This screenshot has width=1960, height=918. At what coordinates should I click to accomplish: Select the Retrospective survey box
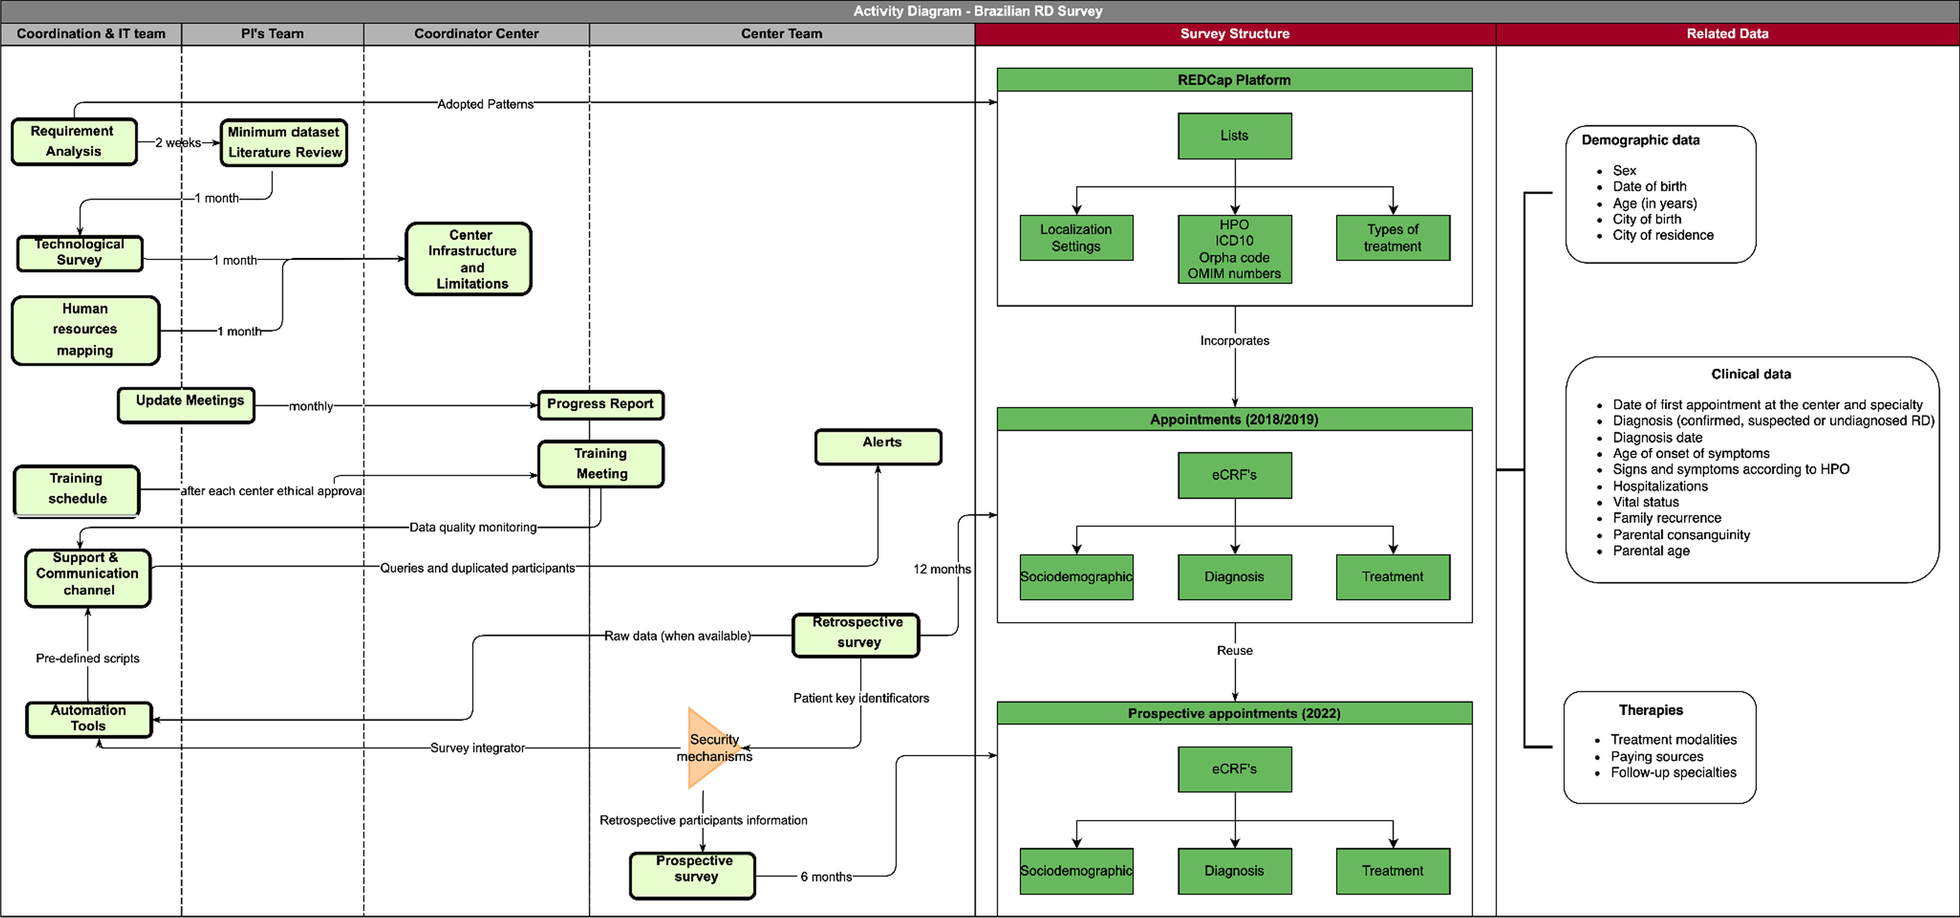pyautogui.click(x=856, y=635)
